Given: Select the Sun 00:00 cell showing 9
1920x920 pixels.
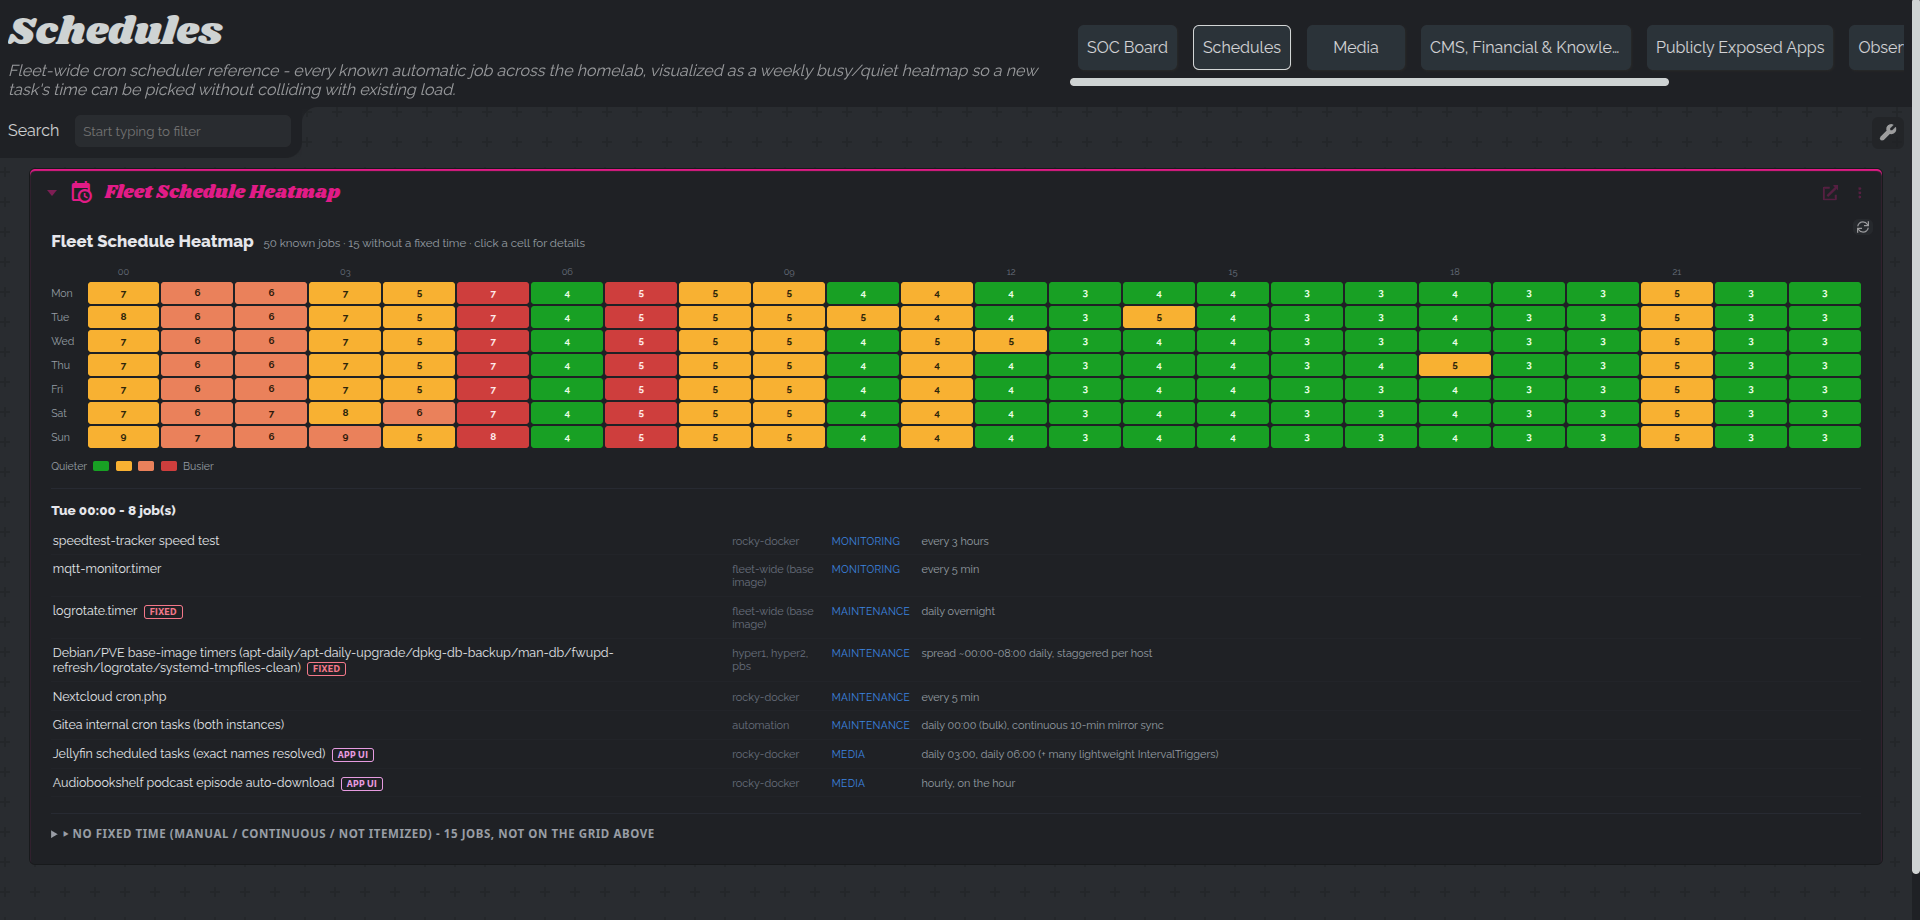Looking at the screenshot, I should (123, 437).
